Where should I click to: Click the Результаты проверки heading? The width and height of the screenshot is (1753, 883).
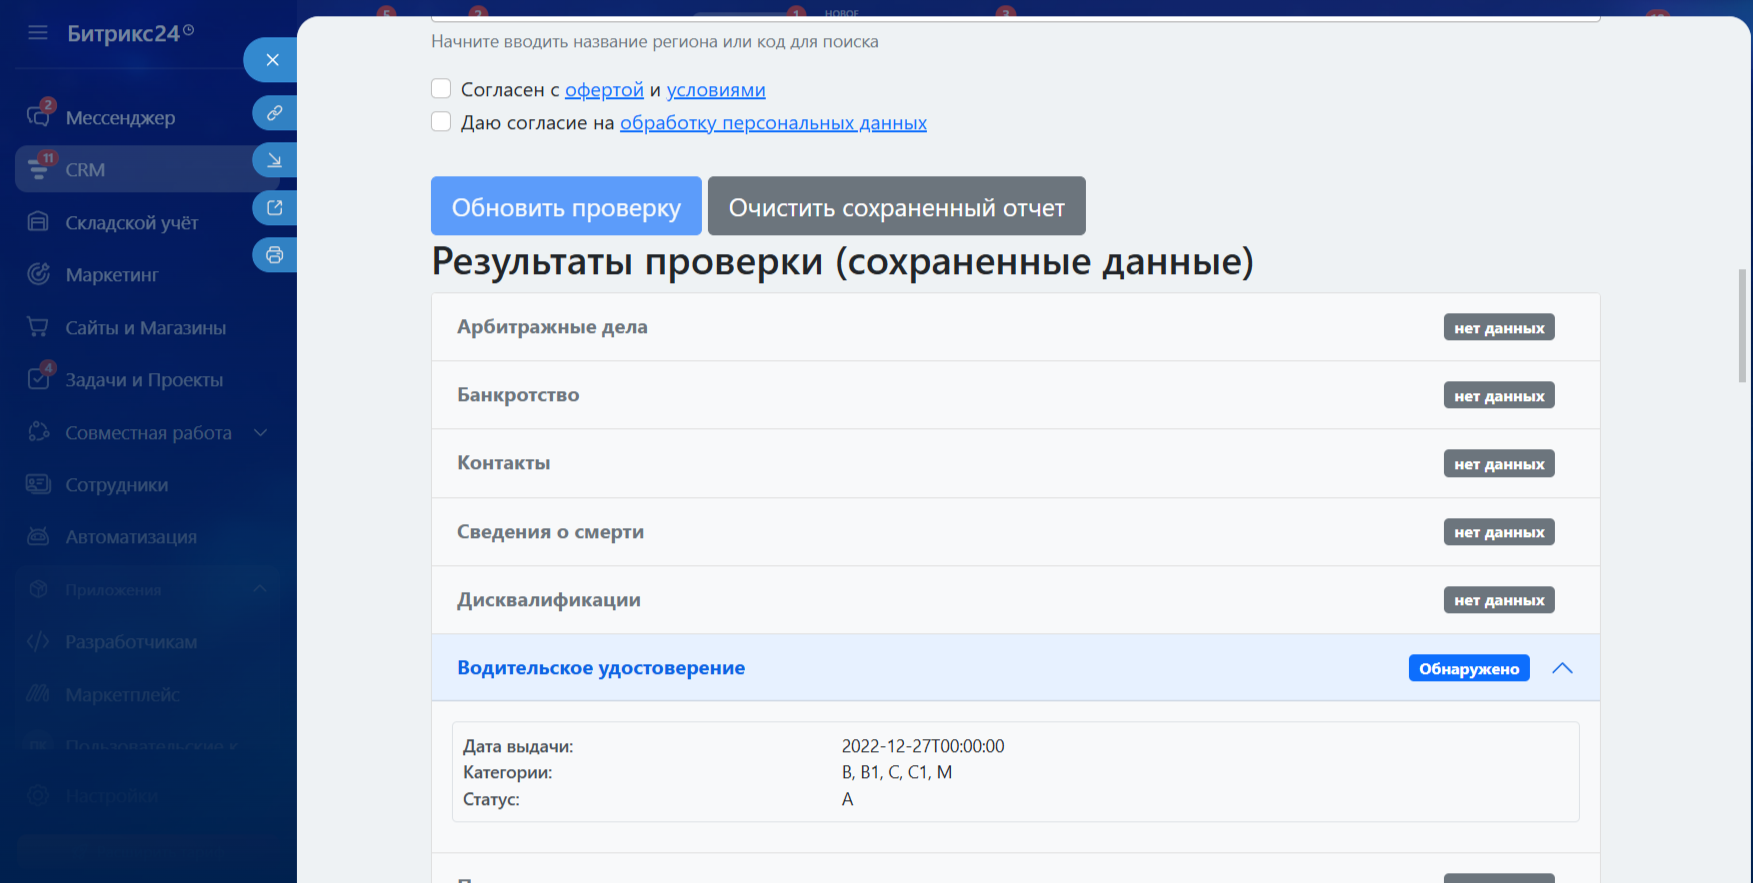pyautogui.click(x=842, y=261)
